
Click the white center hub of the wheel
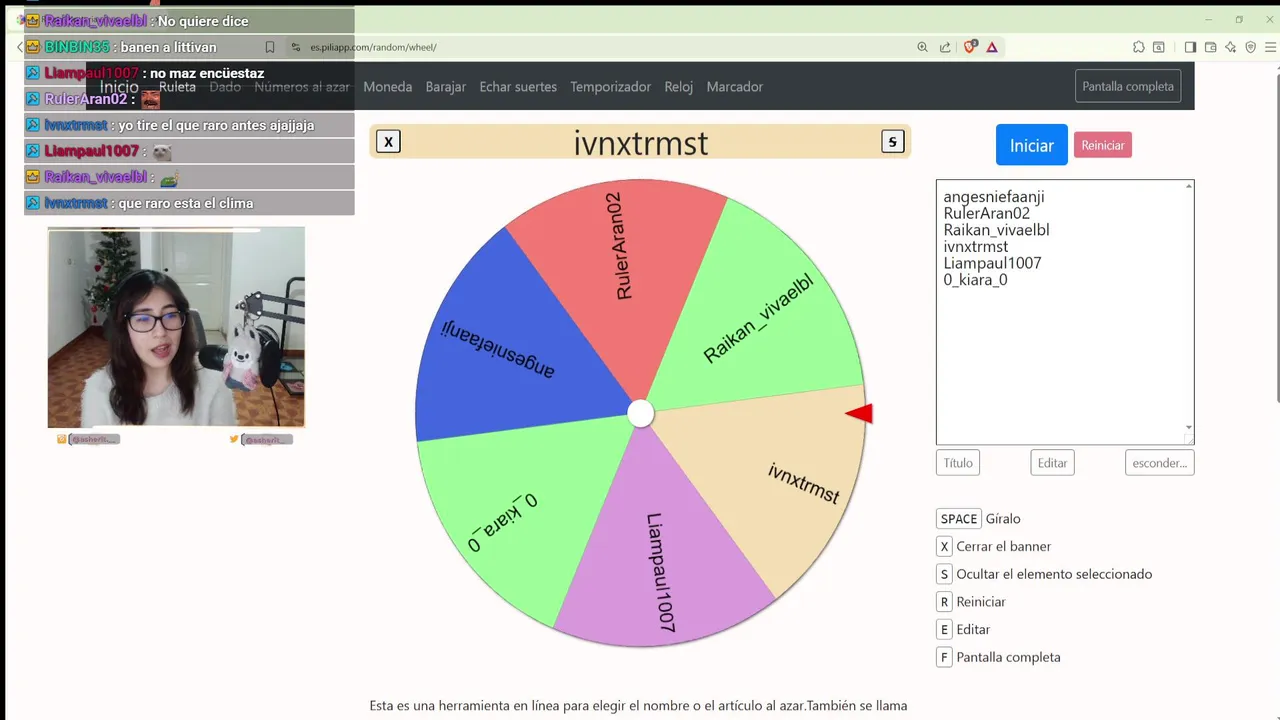point(640,413)
